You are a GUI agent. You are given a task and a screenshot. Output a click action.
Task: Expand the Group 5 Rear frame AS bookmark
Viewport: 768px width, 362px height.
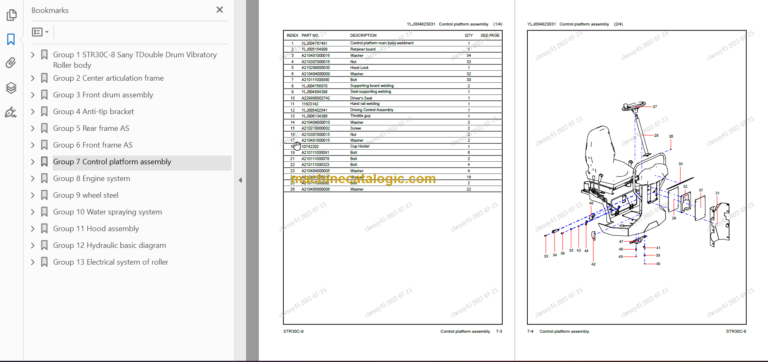[x=33, y=128]
